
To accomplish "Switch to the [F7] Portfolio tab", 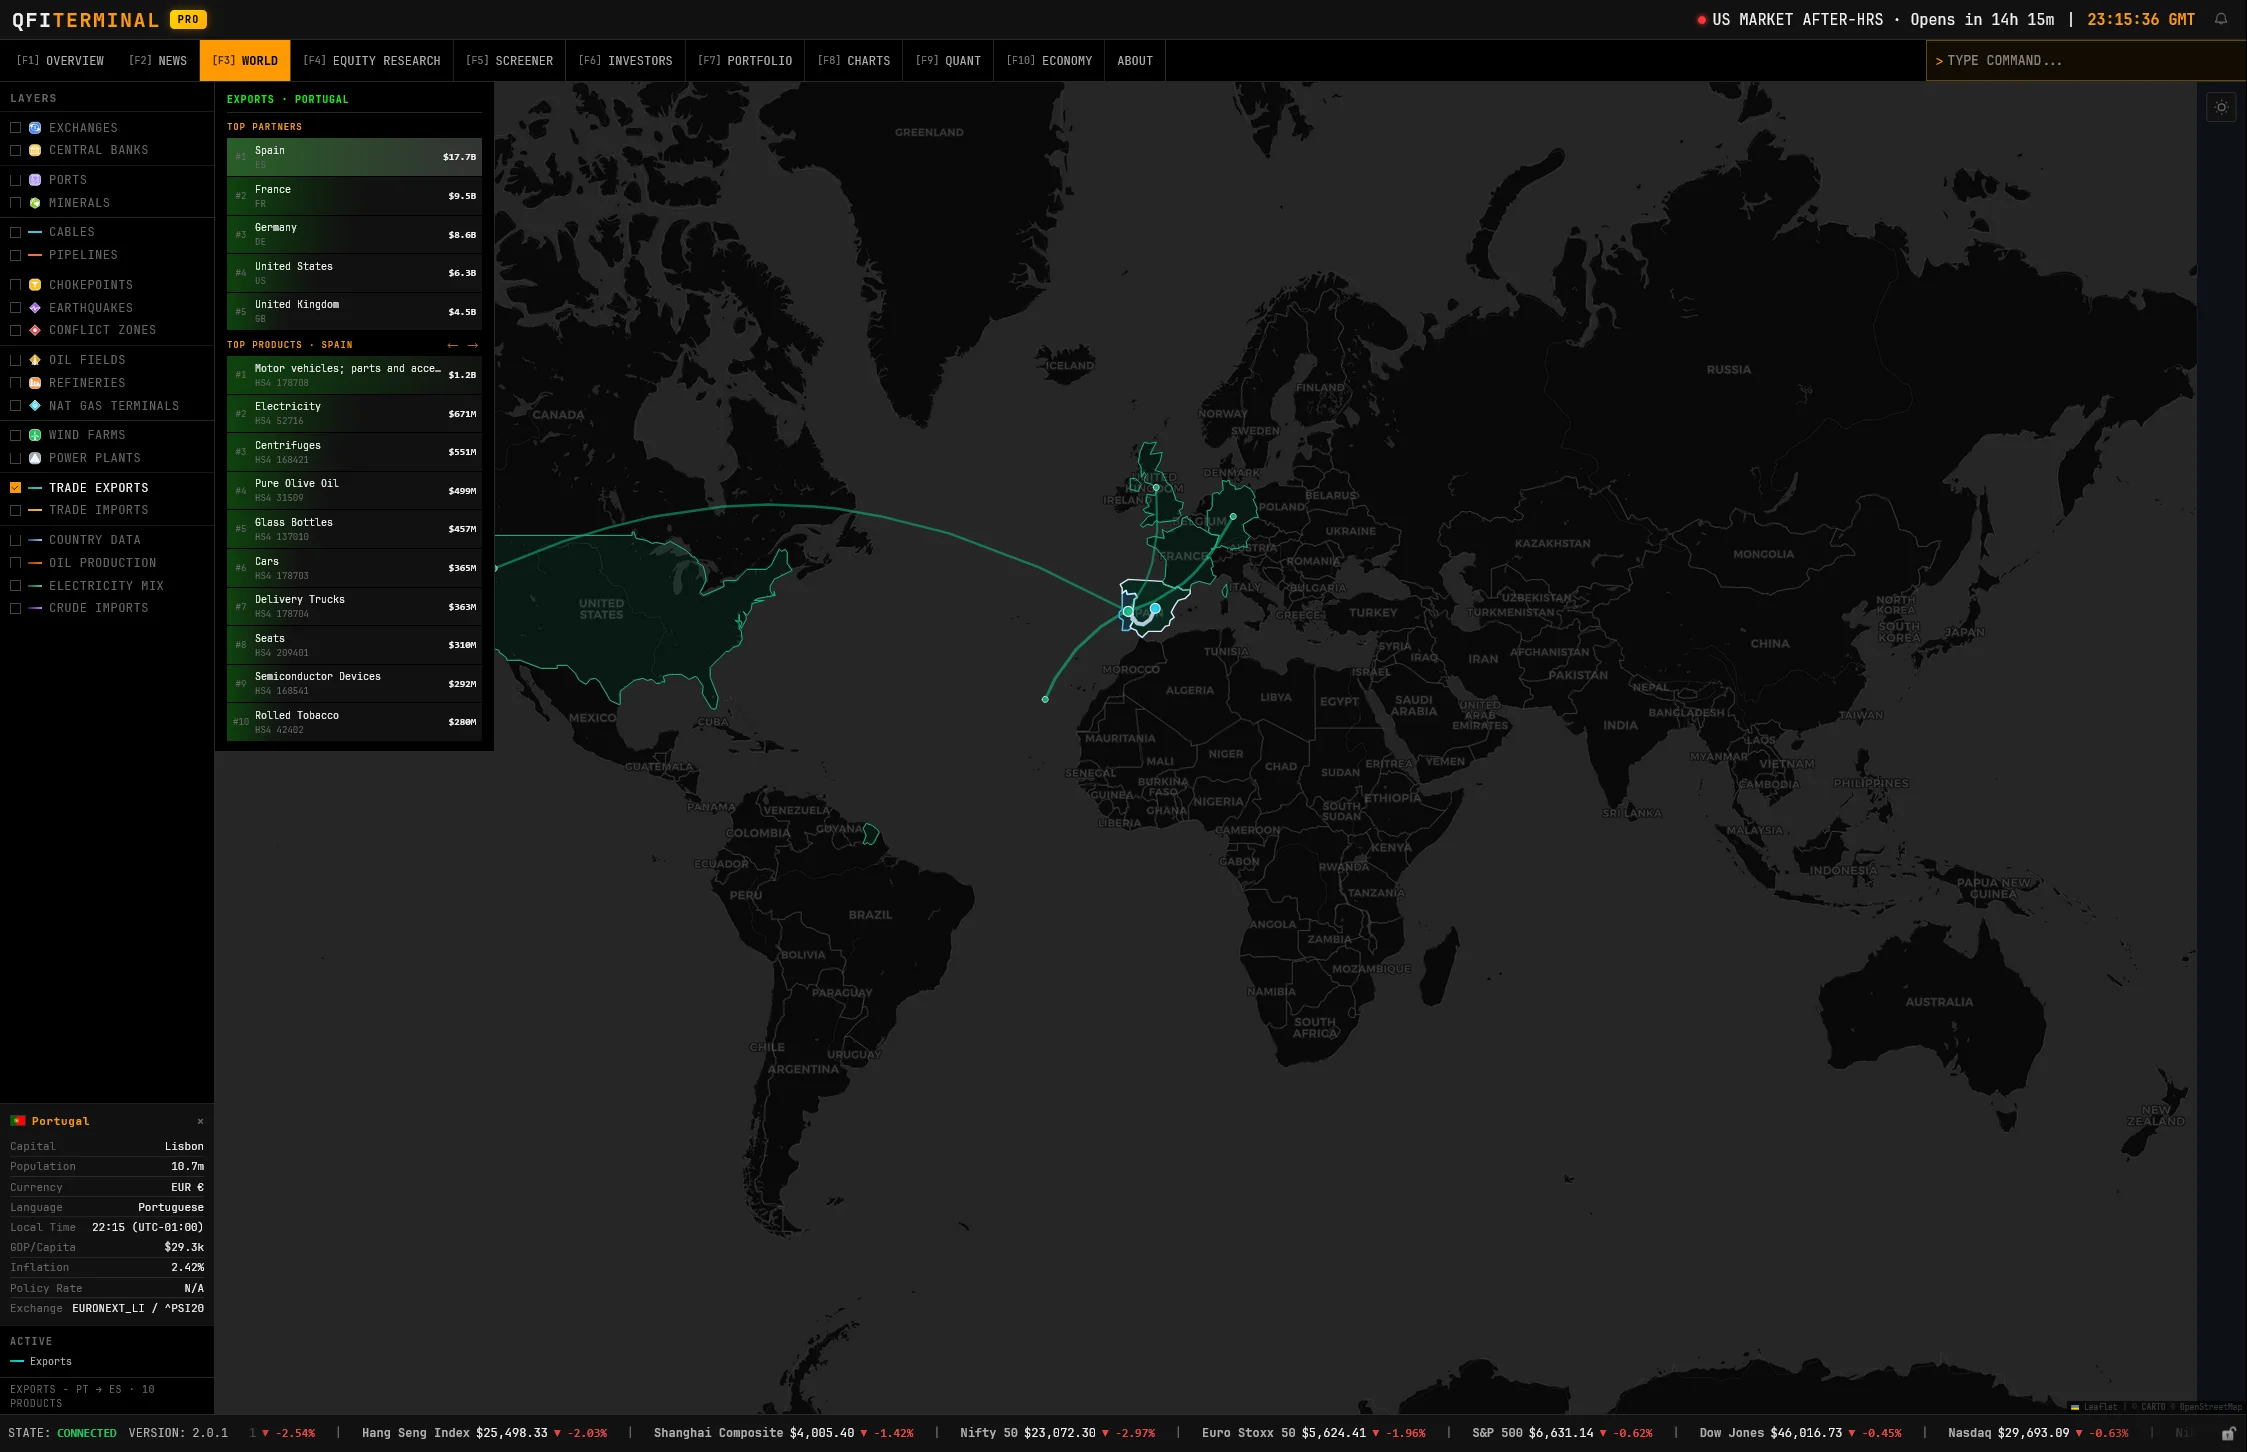I will 745,60.
